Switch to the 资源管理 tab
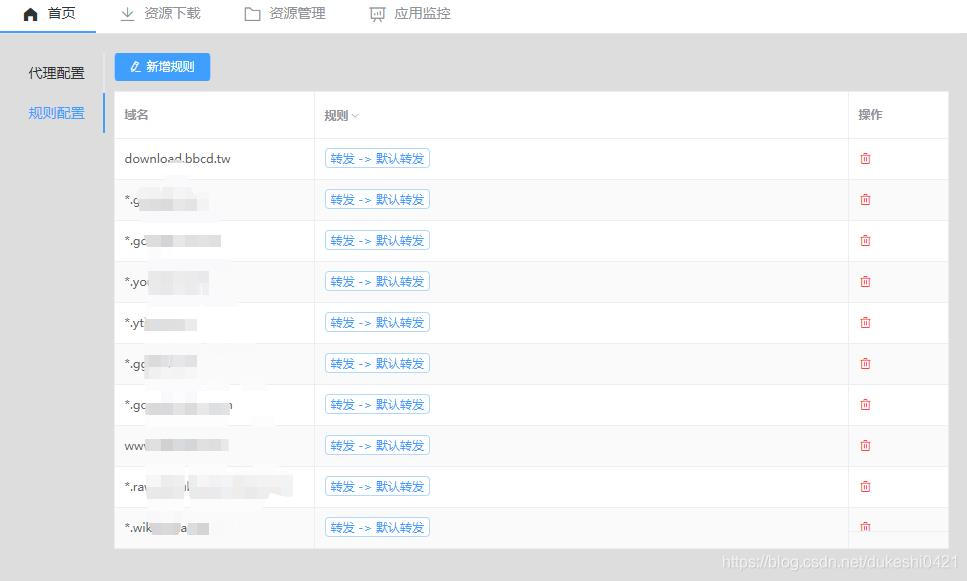The height and width of the screenshot is (581, 967). pos(285,14)
